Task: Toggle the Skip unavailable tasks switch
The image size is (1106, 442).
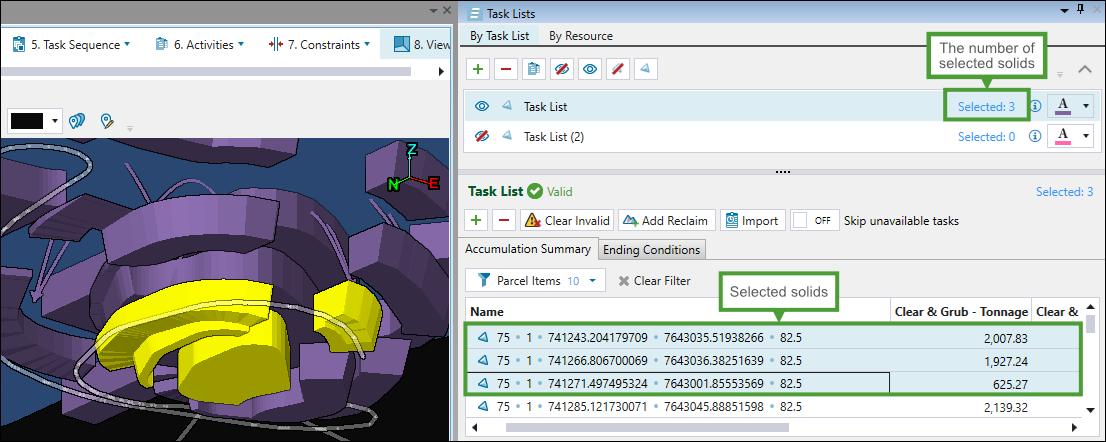Action: point(814,220)
